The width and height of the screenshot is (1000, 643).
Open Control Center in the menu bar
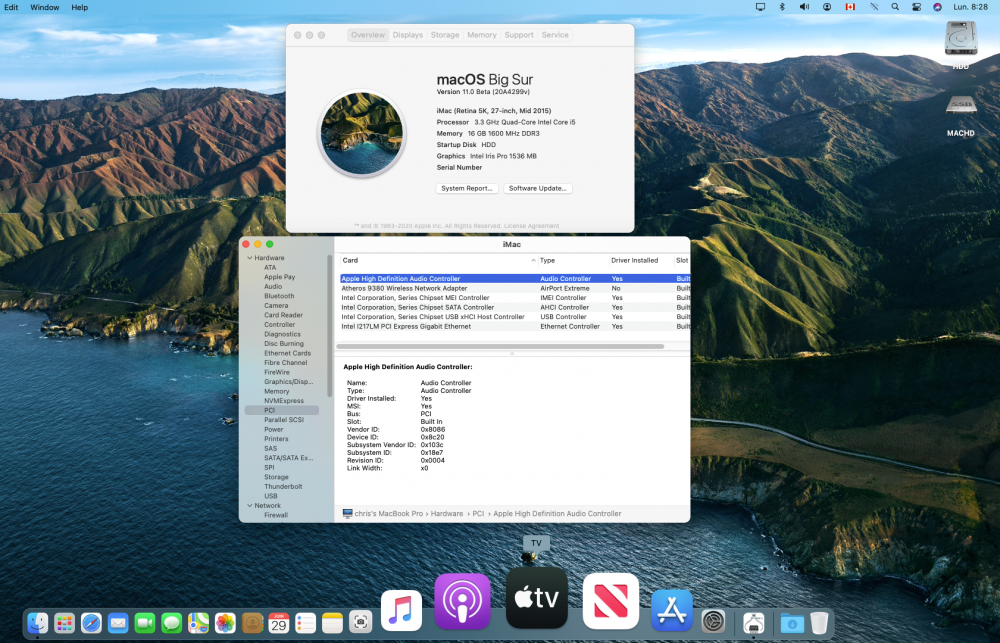916,7
